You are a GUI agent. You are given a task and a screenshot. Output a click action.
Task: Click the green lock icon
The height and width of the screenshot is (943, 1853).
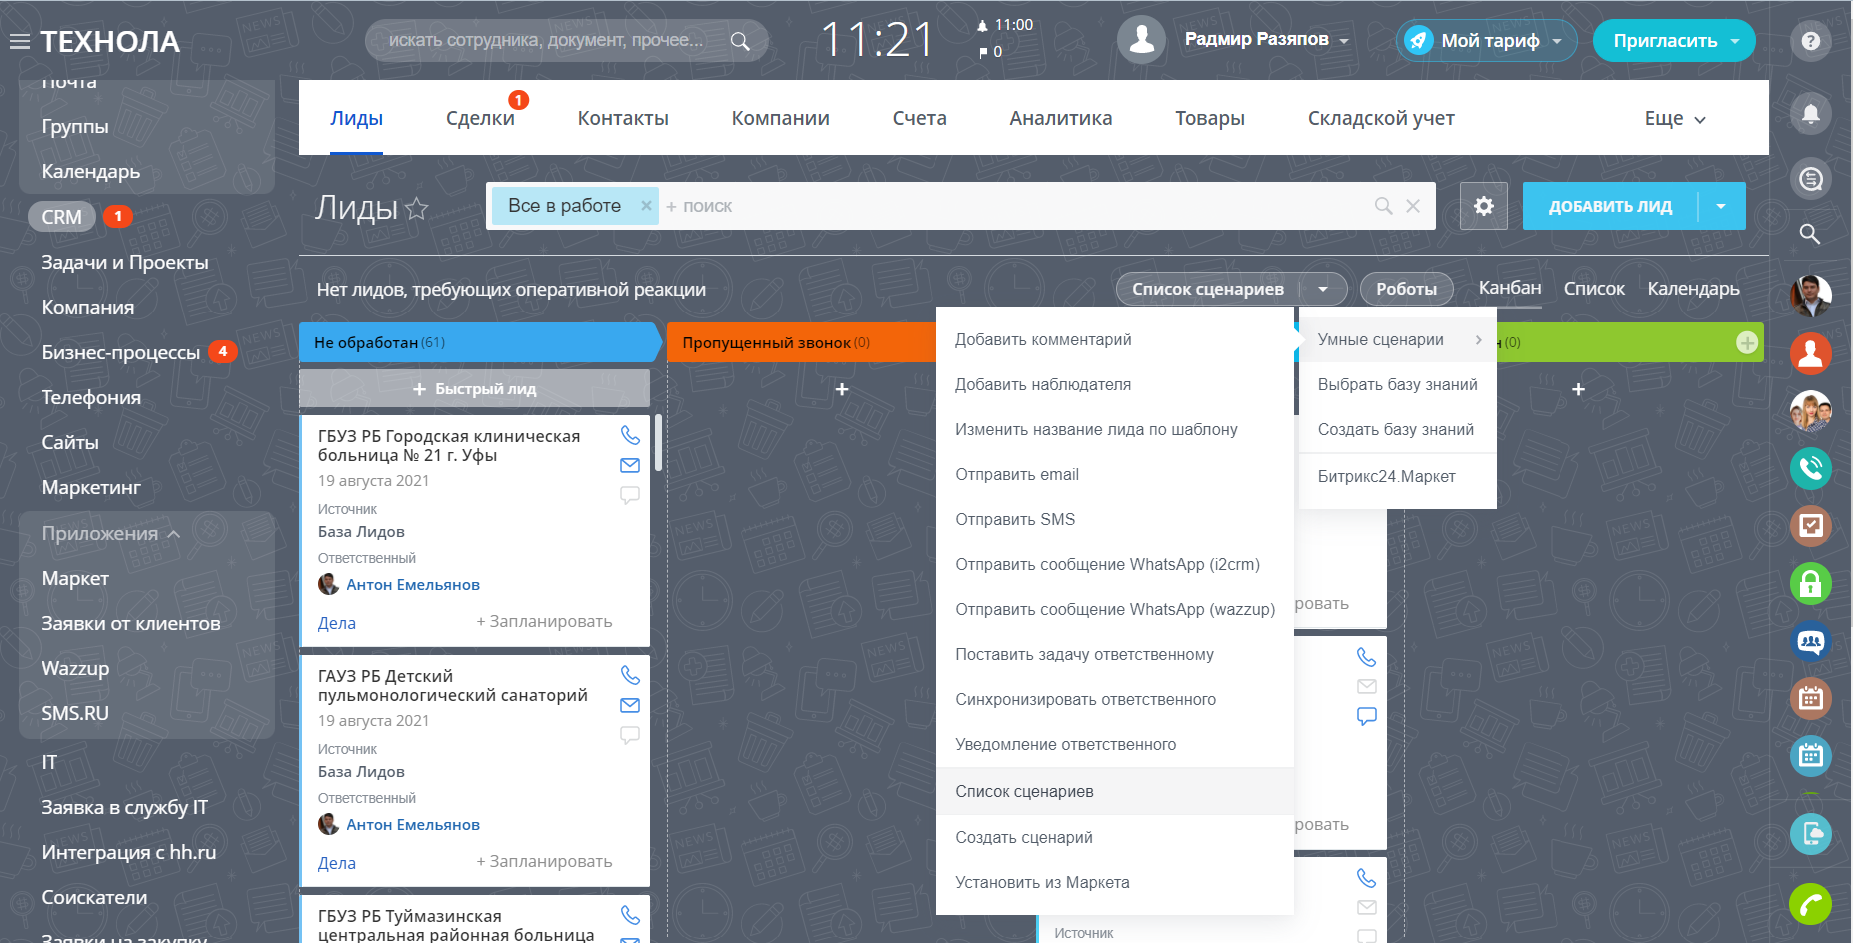(x=1811, y=584)
